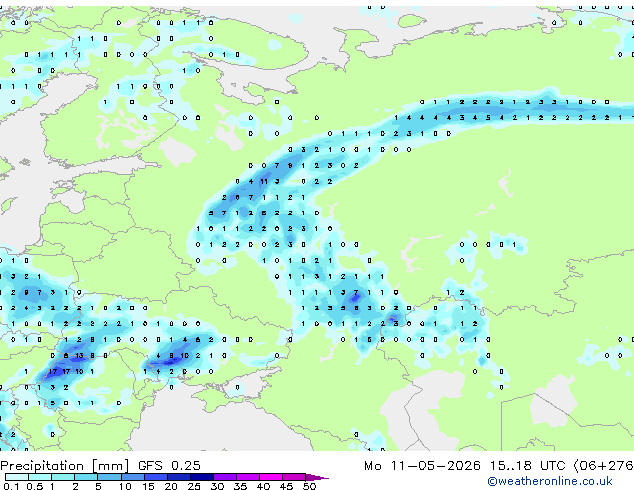Click the legend label "30"
The height and width of the screenshot is (490, 634).
pos(218,486)
